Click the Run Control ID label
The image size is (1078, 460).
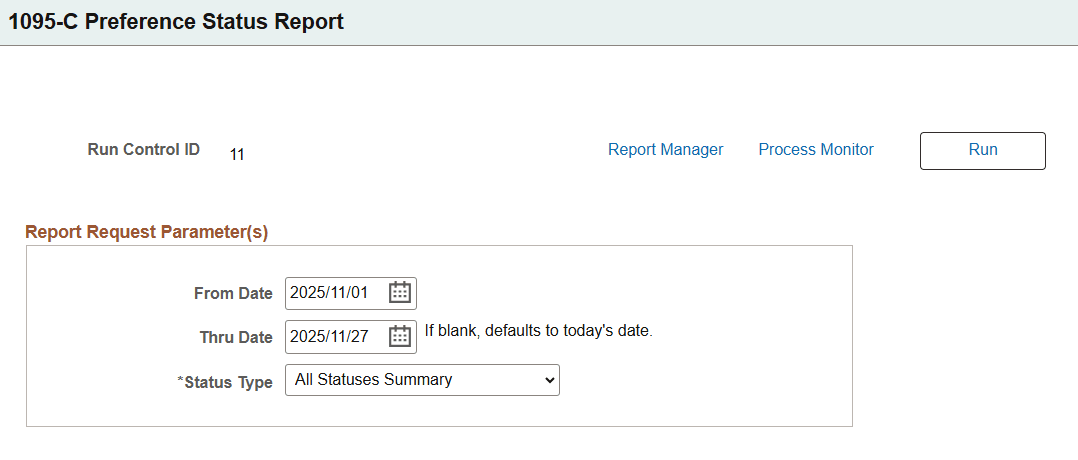tap(144, 149)
